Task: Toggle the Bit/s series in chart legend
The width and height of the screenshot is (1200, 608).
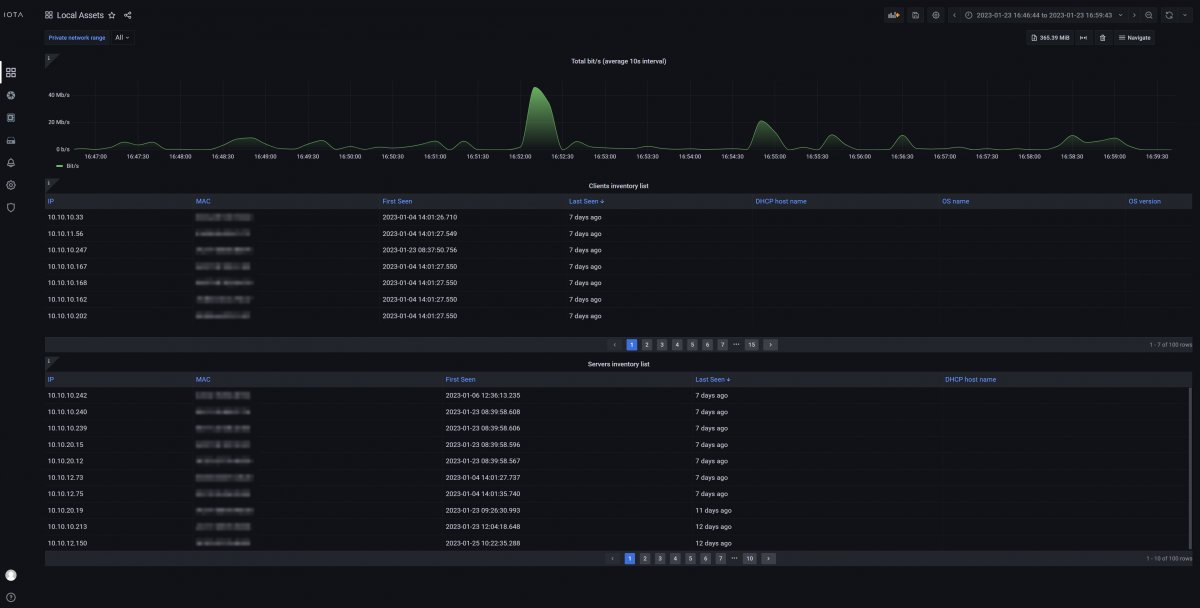Action: click(68, 166)
